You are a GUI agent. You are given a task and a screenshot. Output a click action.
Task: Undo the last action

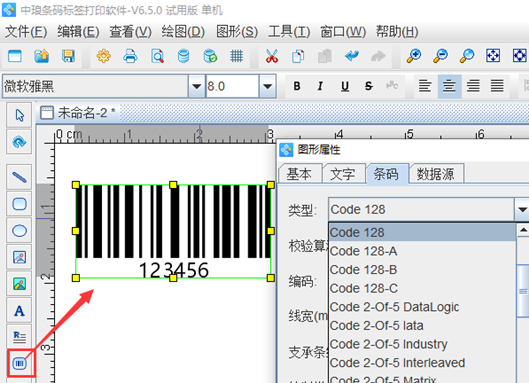(352, 56)
